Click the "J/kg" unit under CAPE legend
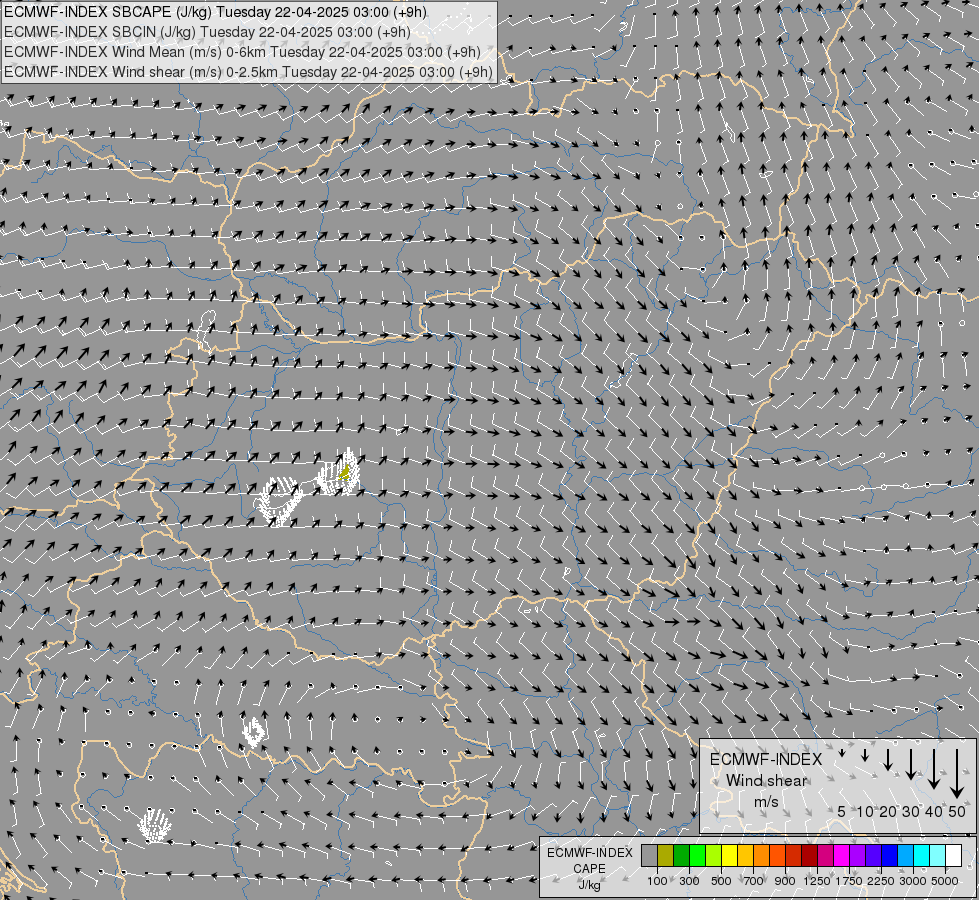 [x=589, y=885]
